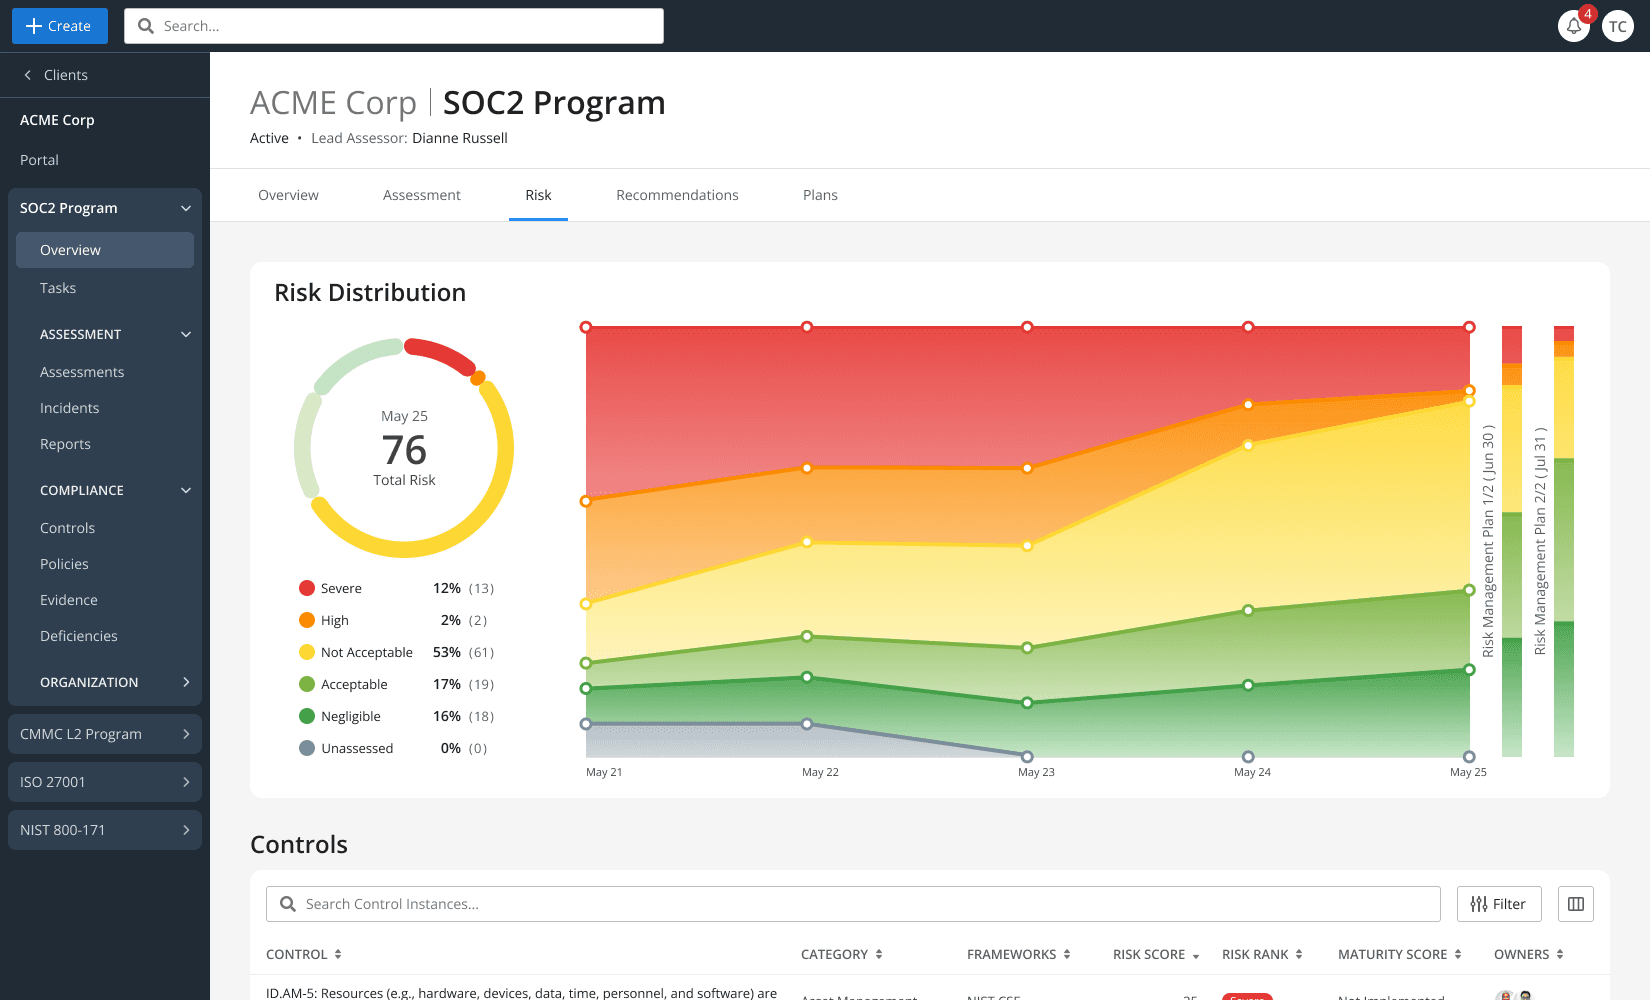Switch to Recommendations tab
1650x1000 pixels.
[x=677, y=195]
